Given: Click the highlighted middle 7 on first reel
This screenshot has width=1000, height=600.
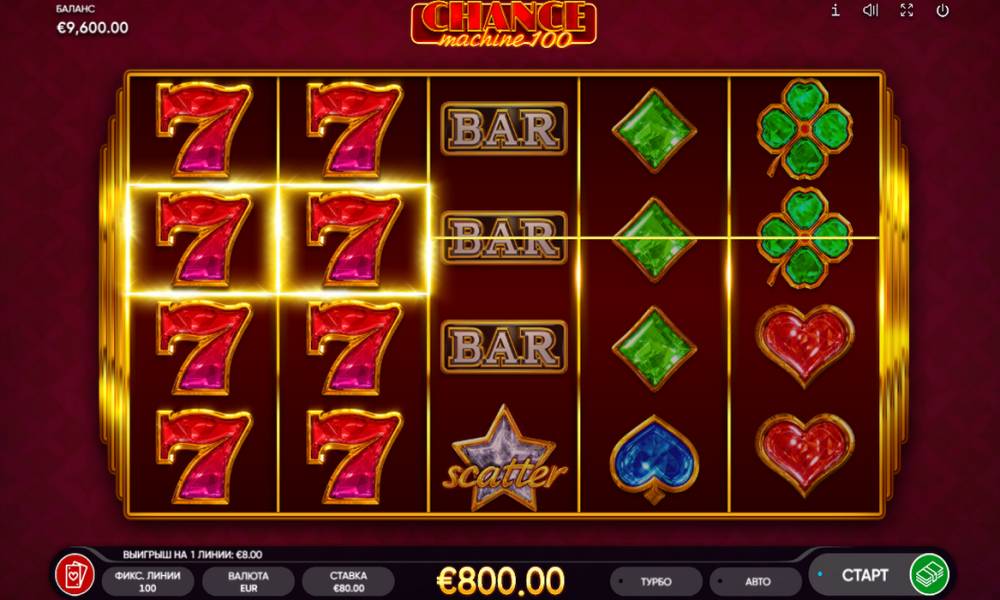Looking at the screenshot, I should coord(204,238).
